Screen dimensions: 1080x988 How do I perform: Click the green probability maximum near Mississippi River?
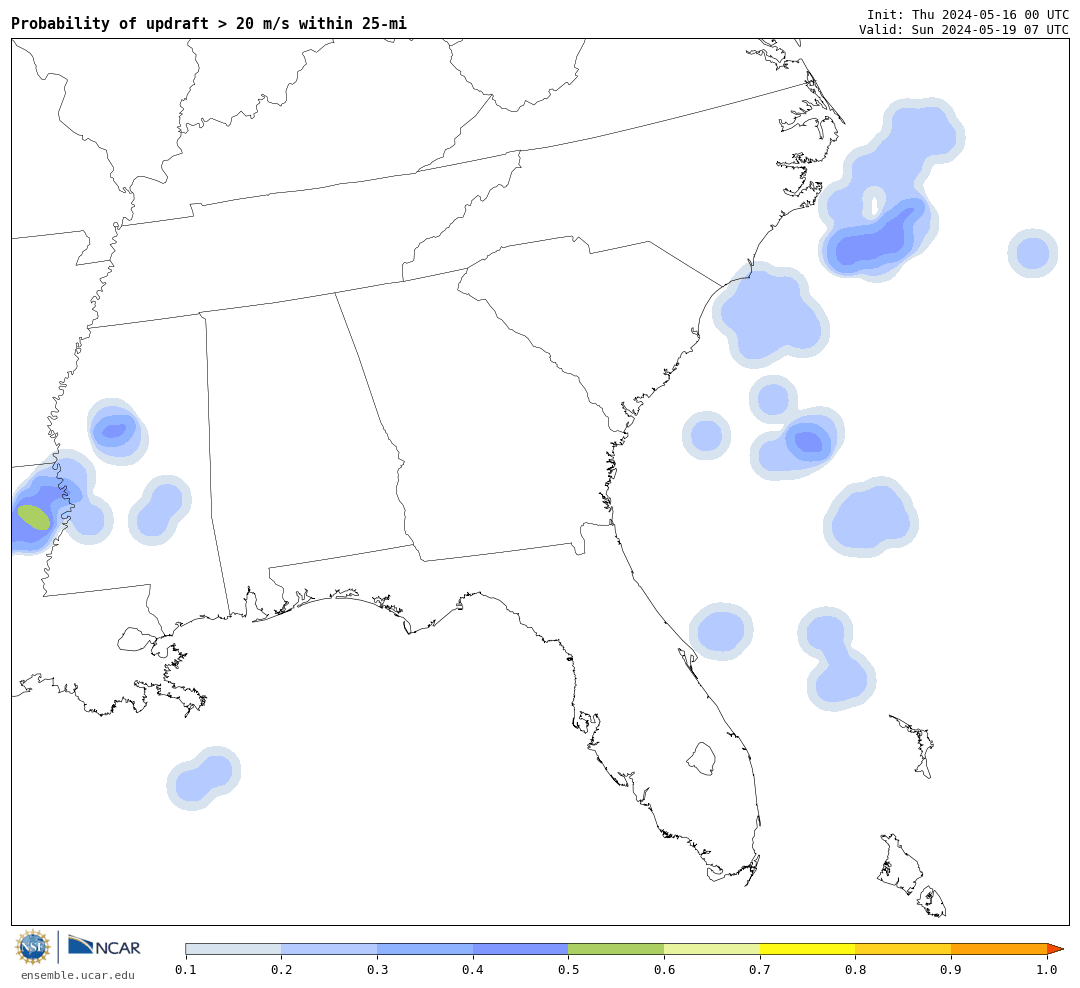point(34,517)
